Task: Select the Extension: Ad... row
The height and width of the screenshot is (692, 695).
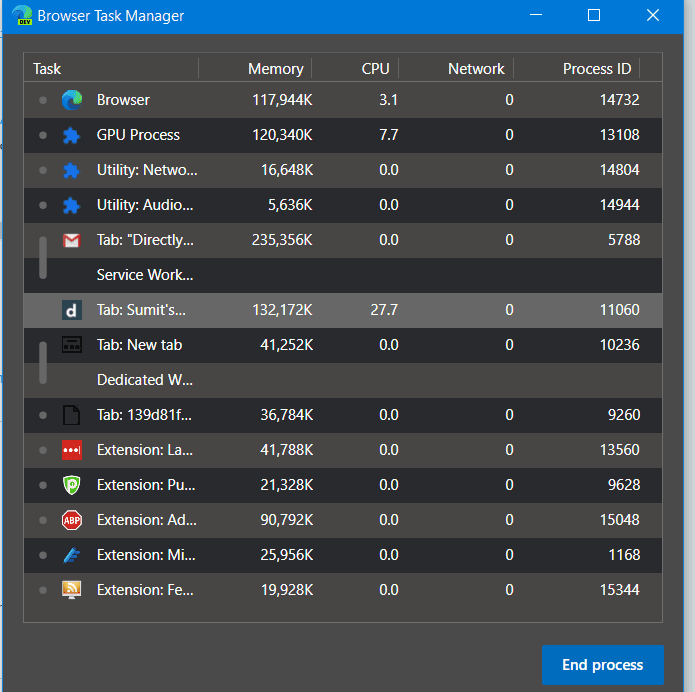Action: pyautogui.click(x=343, y=520)
